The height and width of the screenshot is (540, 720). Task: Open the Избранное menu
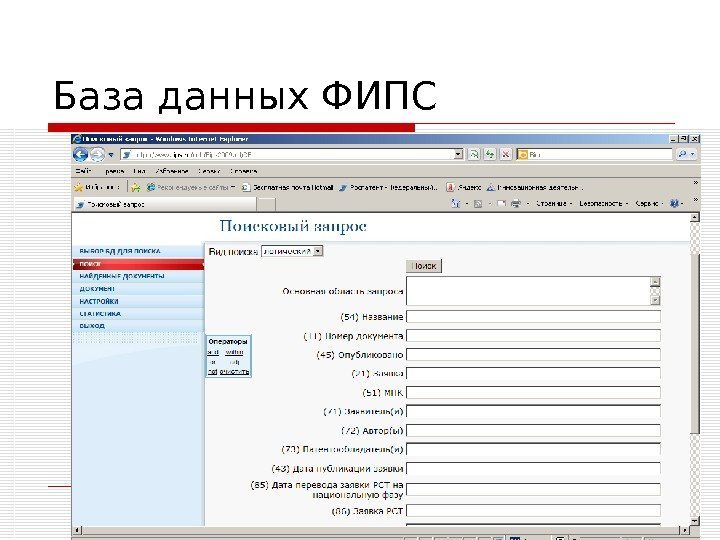tap(172, 171)
